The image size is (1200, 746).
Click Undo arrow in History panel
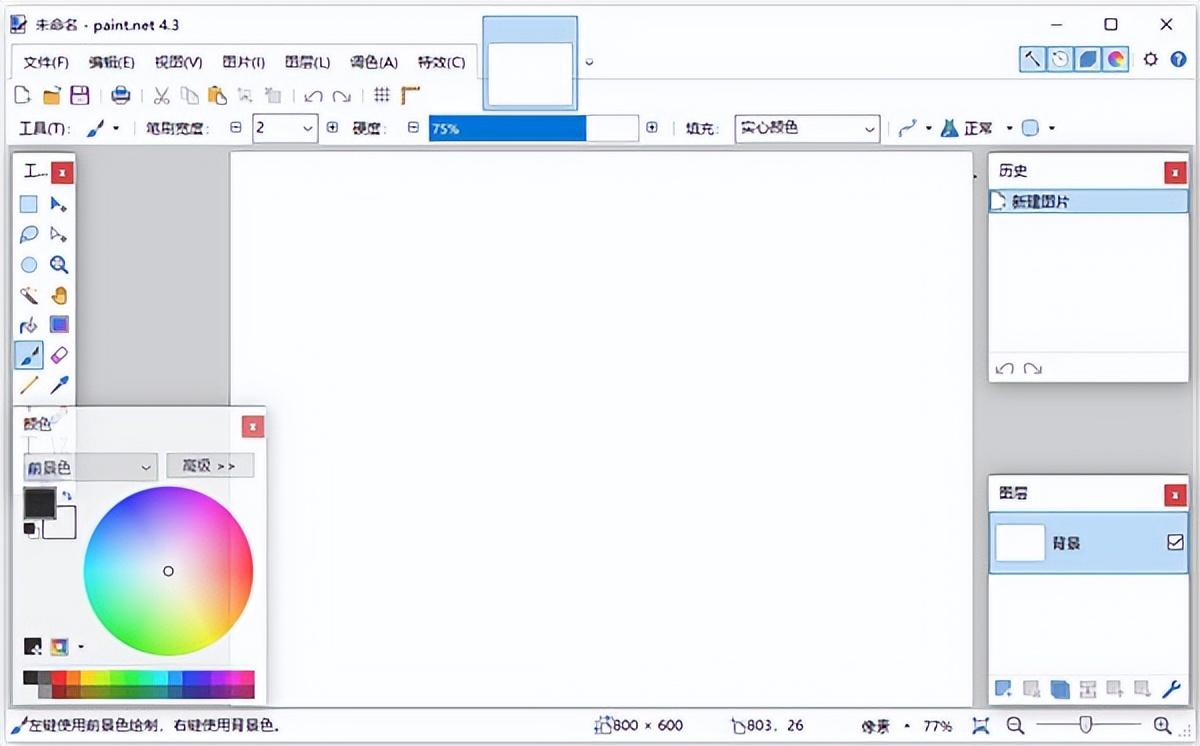coord(1005,369)
